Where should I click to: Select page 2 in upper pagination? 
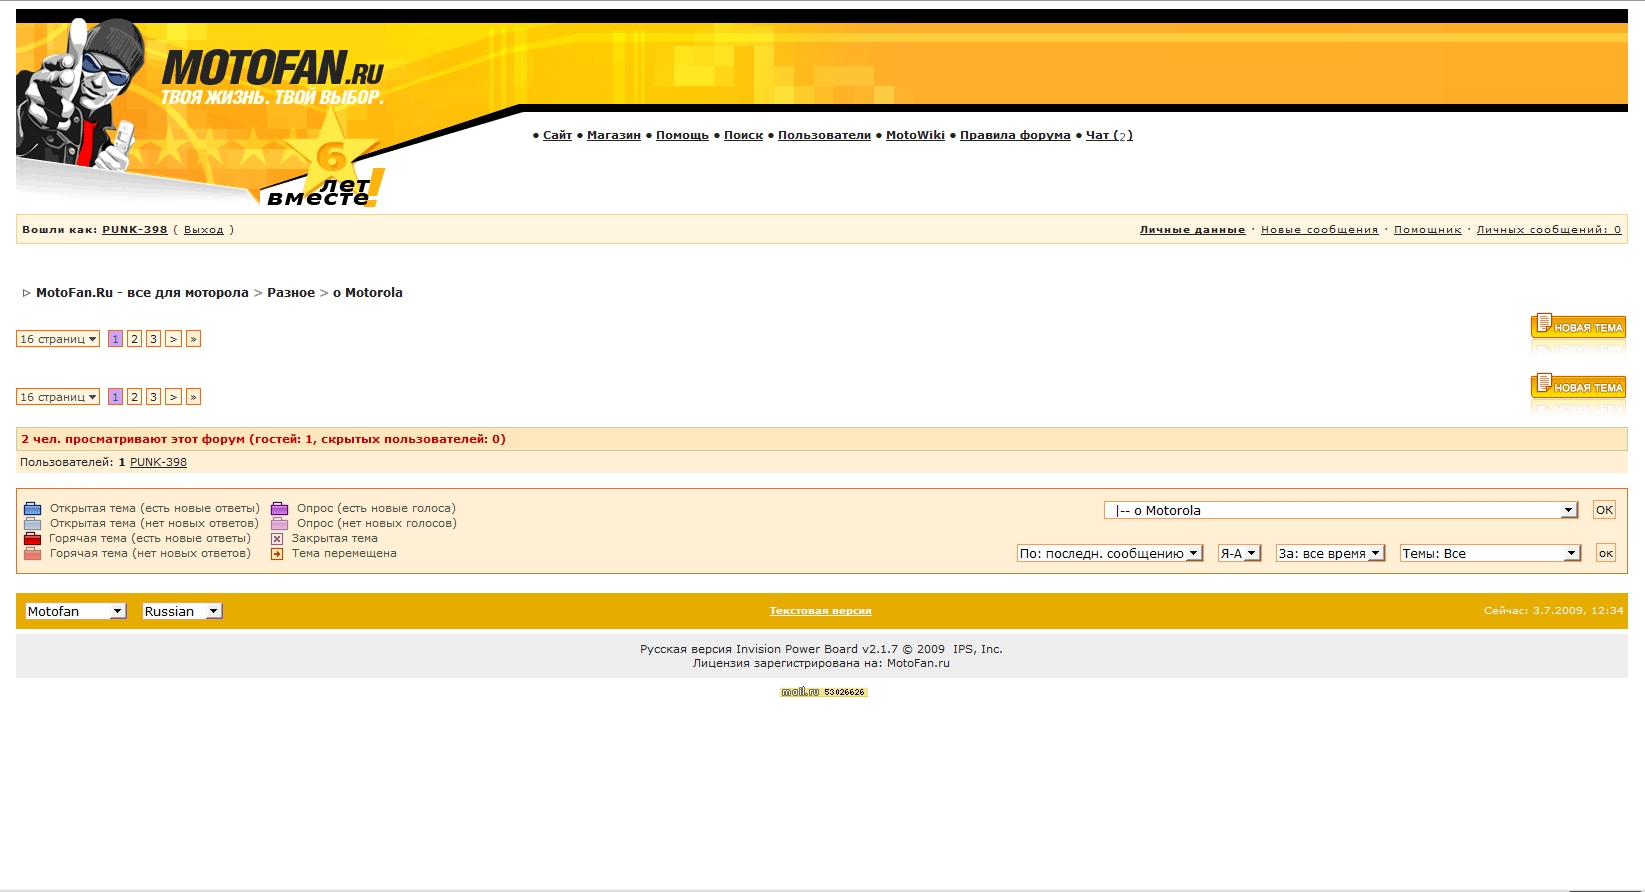pos(134,339)
